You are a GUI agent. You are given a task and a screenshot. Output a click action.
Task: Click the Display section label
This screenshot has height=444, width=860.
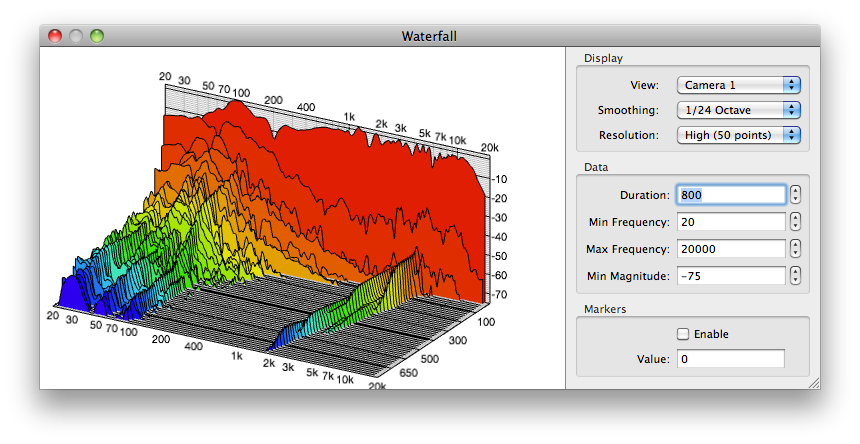pos(603,58)
